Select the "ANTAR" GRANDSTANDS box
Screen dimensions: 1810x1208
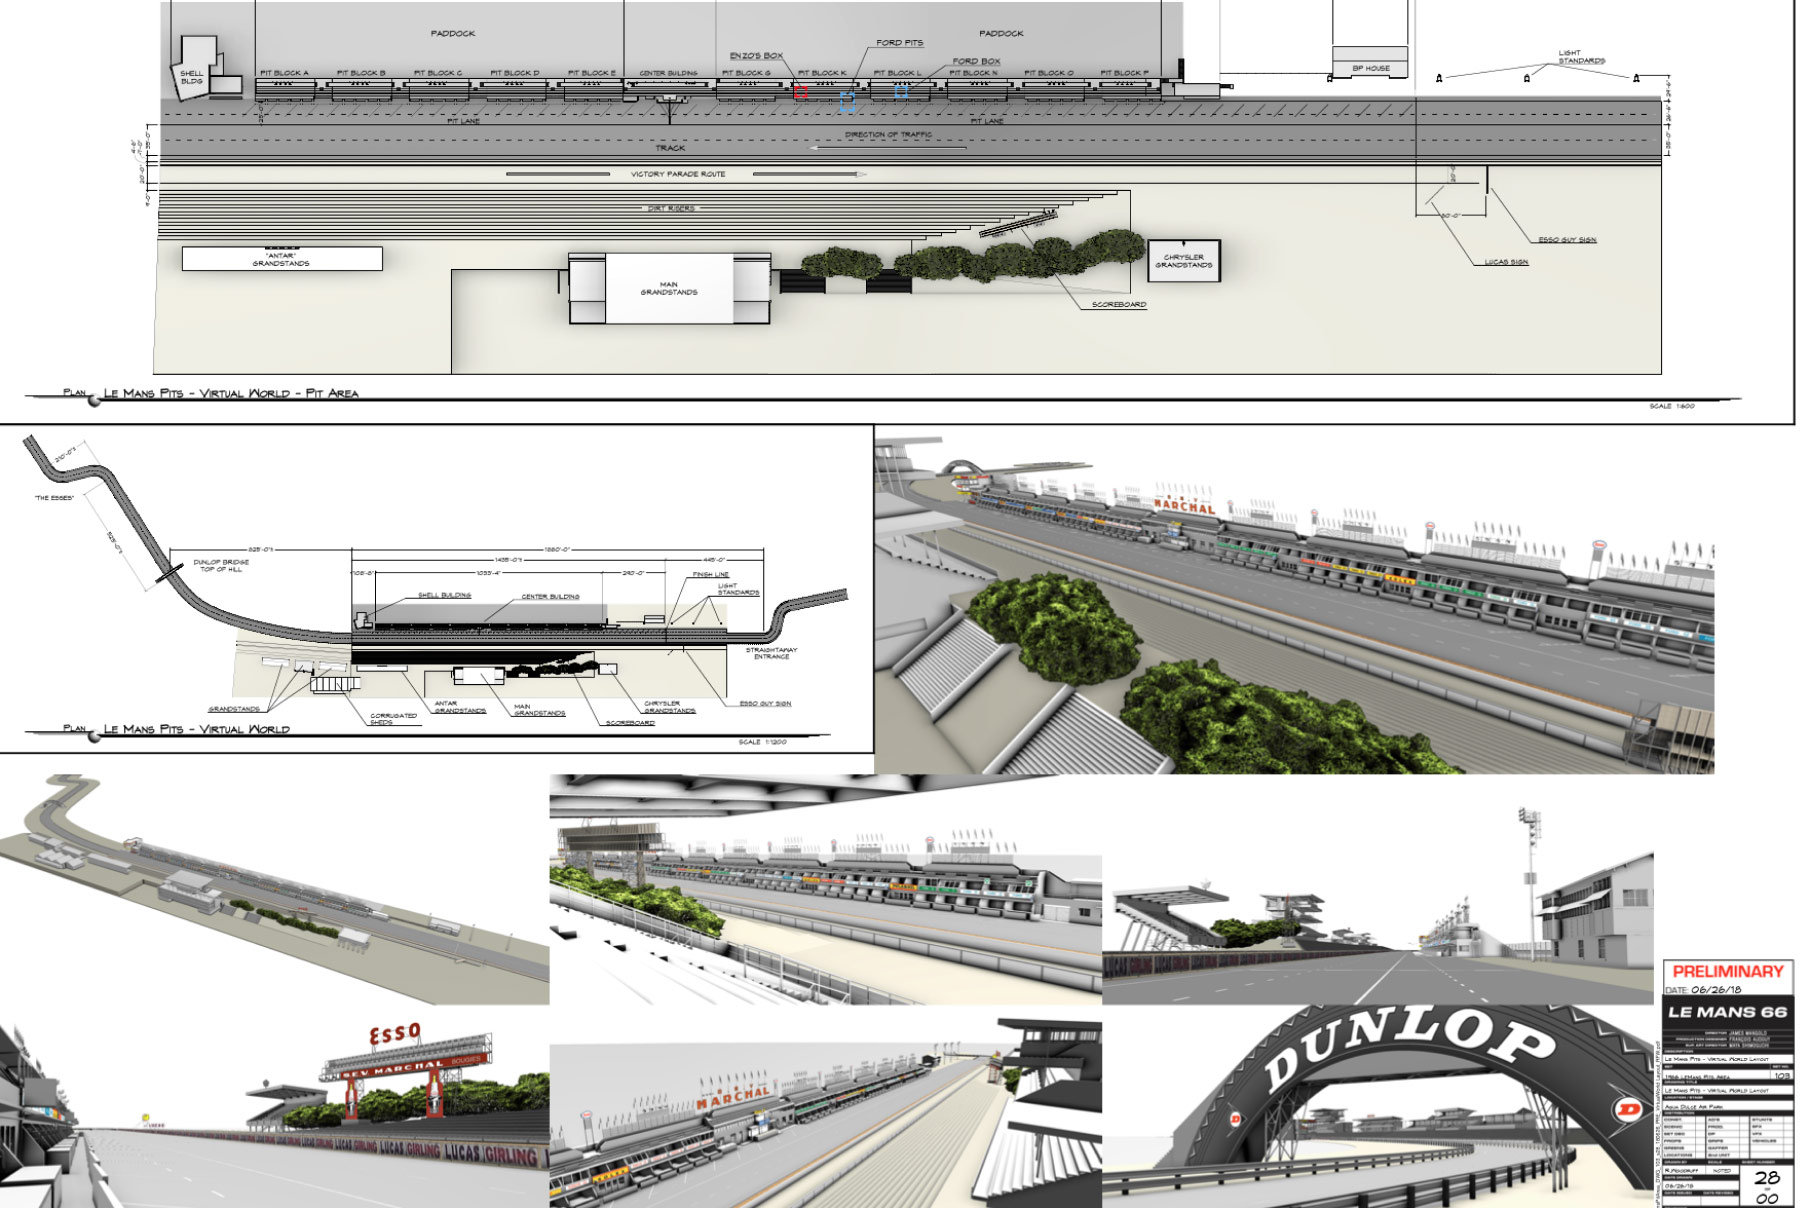pyautogui.click(x=282, y=259)
